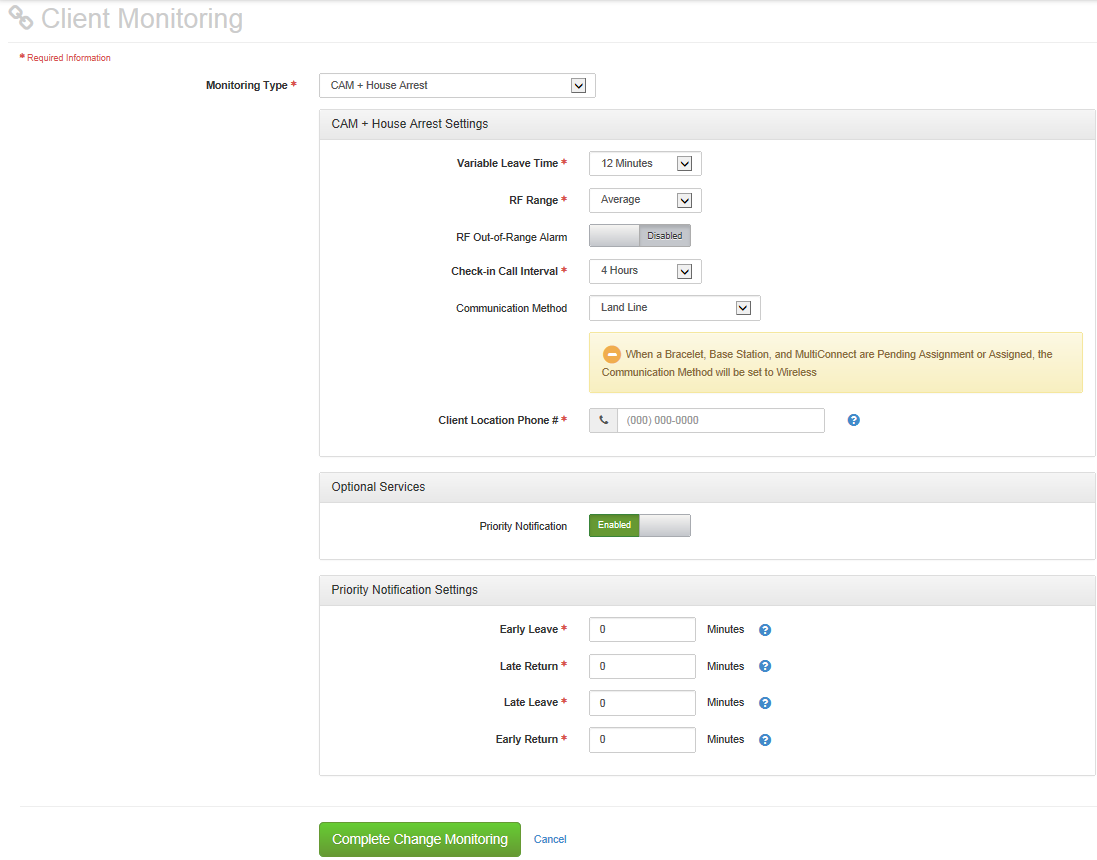This screenshot has height=860, width=1097.
Task: Click the Client Location Phone number field
Action: point(720,420)
